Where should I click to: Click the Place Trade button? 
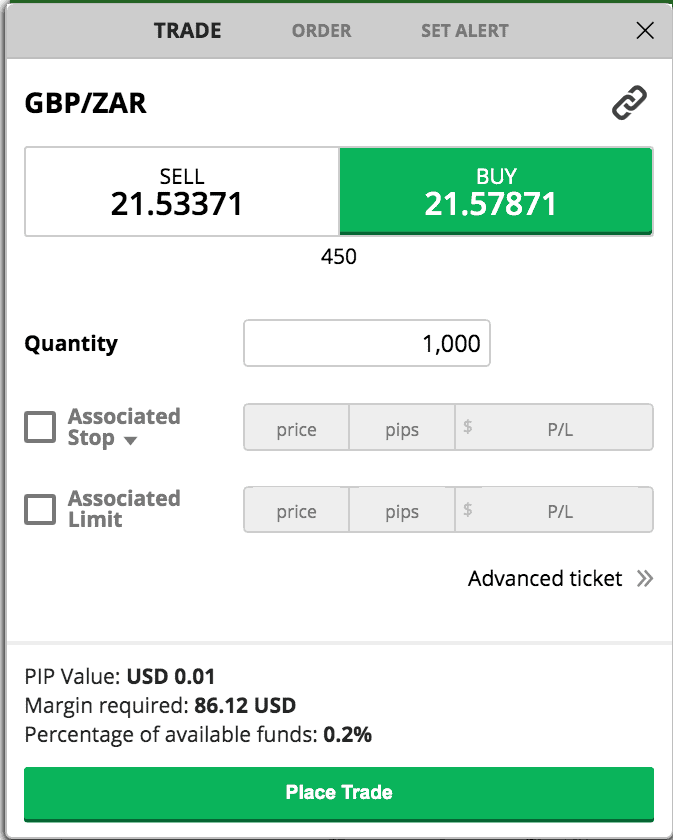point(339,794)
